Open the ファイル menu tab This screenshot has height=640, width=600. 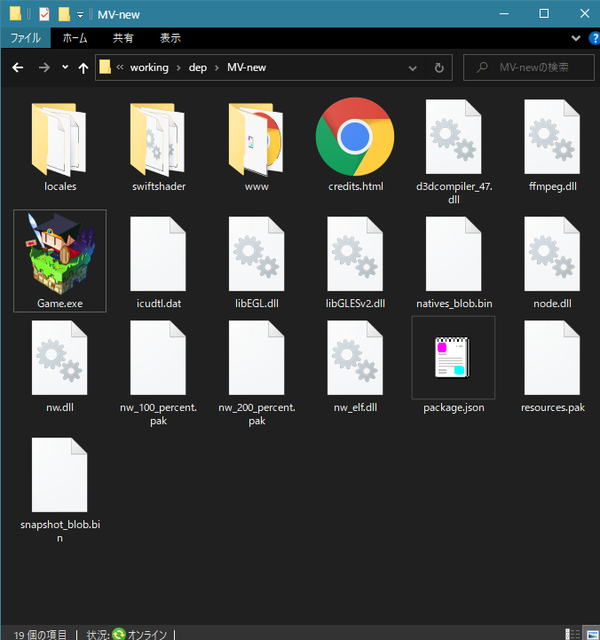pyautogui.click(x=25, y=38)
